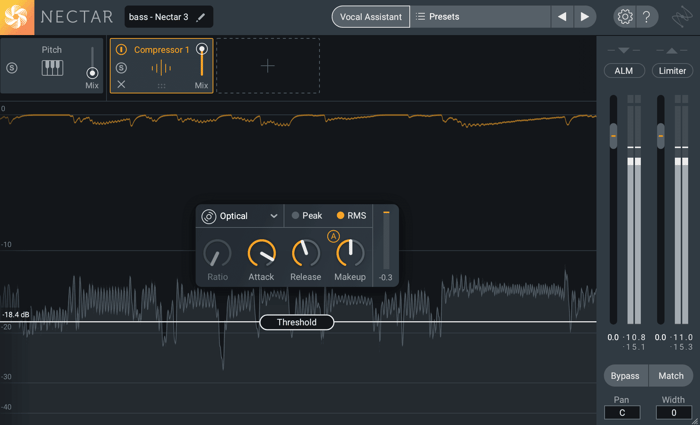Click the Width value field 0
The image size is (700, 425).
(674, 412)
